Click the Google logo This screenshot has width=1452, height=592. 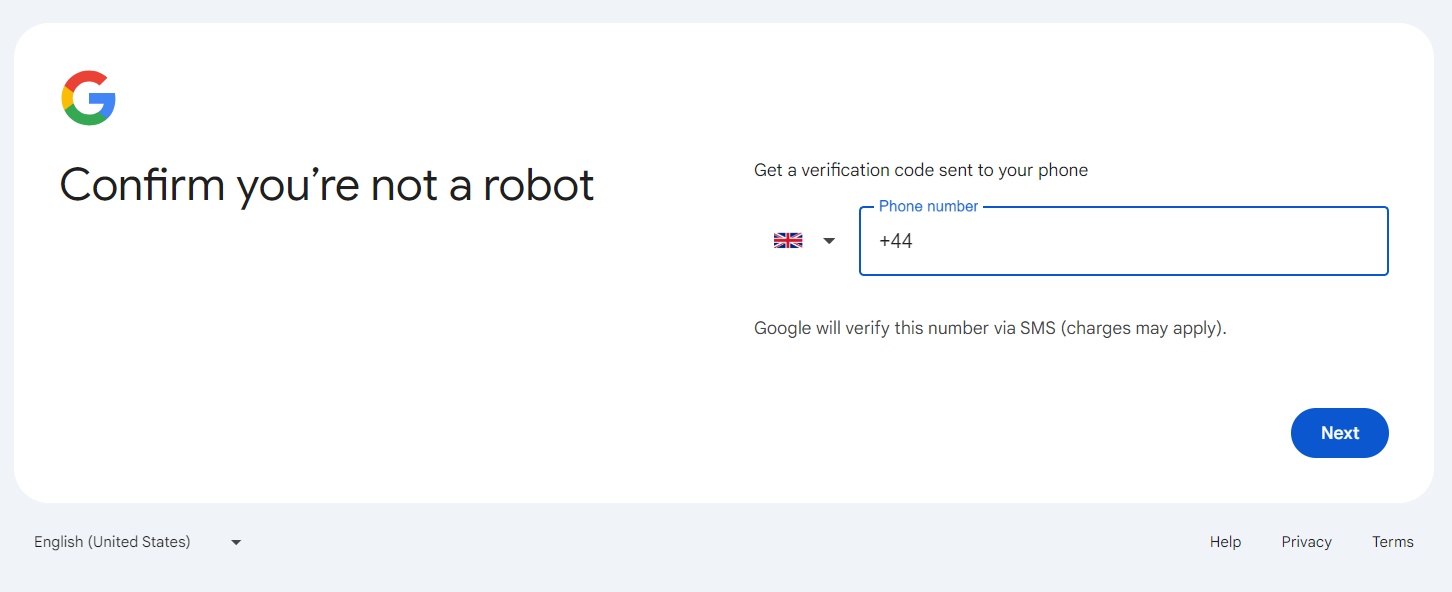(x=89, y=98)
